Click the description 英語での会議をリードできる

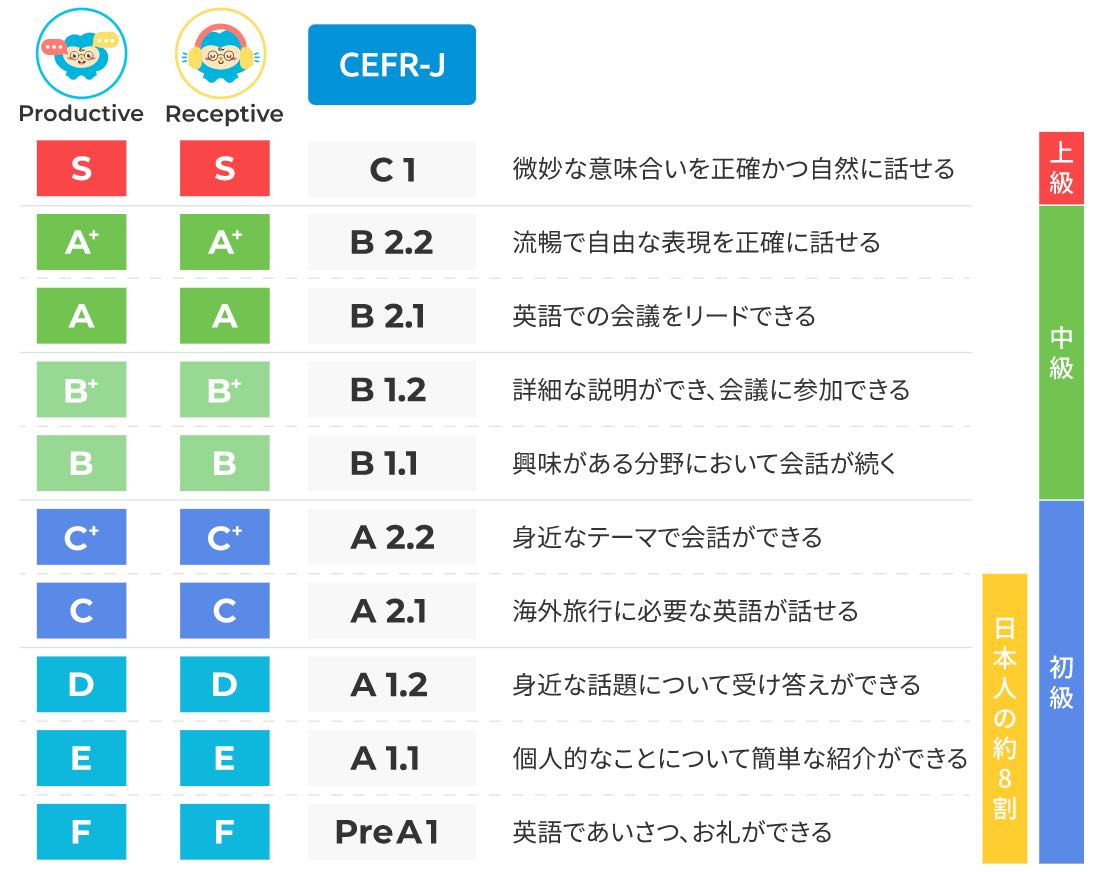point(664,316)
